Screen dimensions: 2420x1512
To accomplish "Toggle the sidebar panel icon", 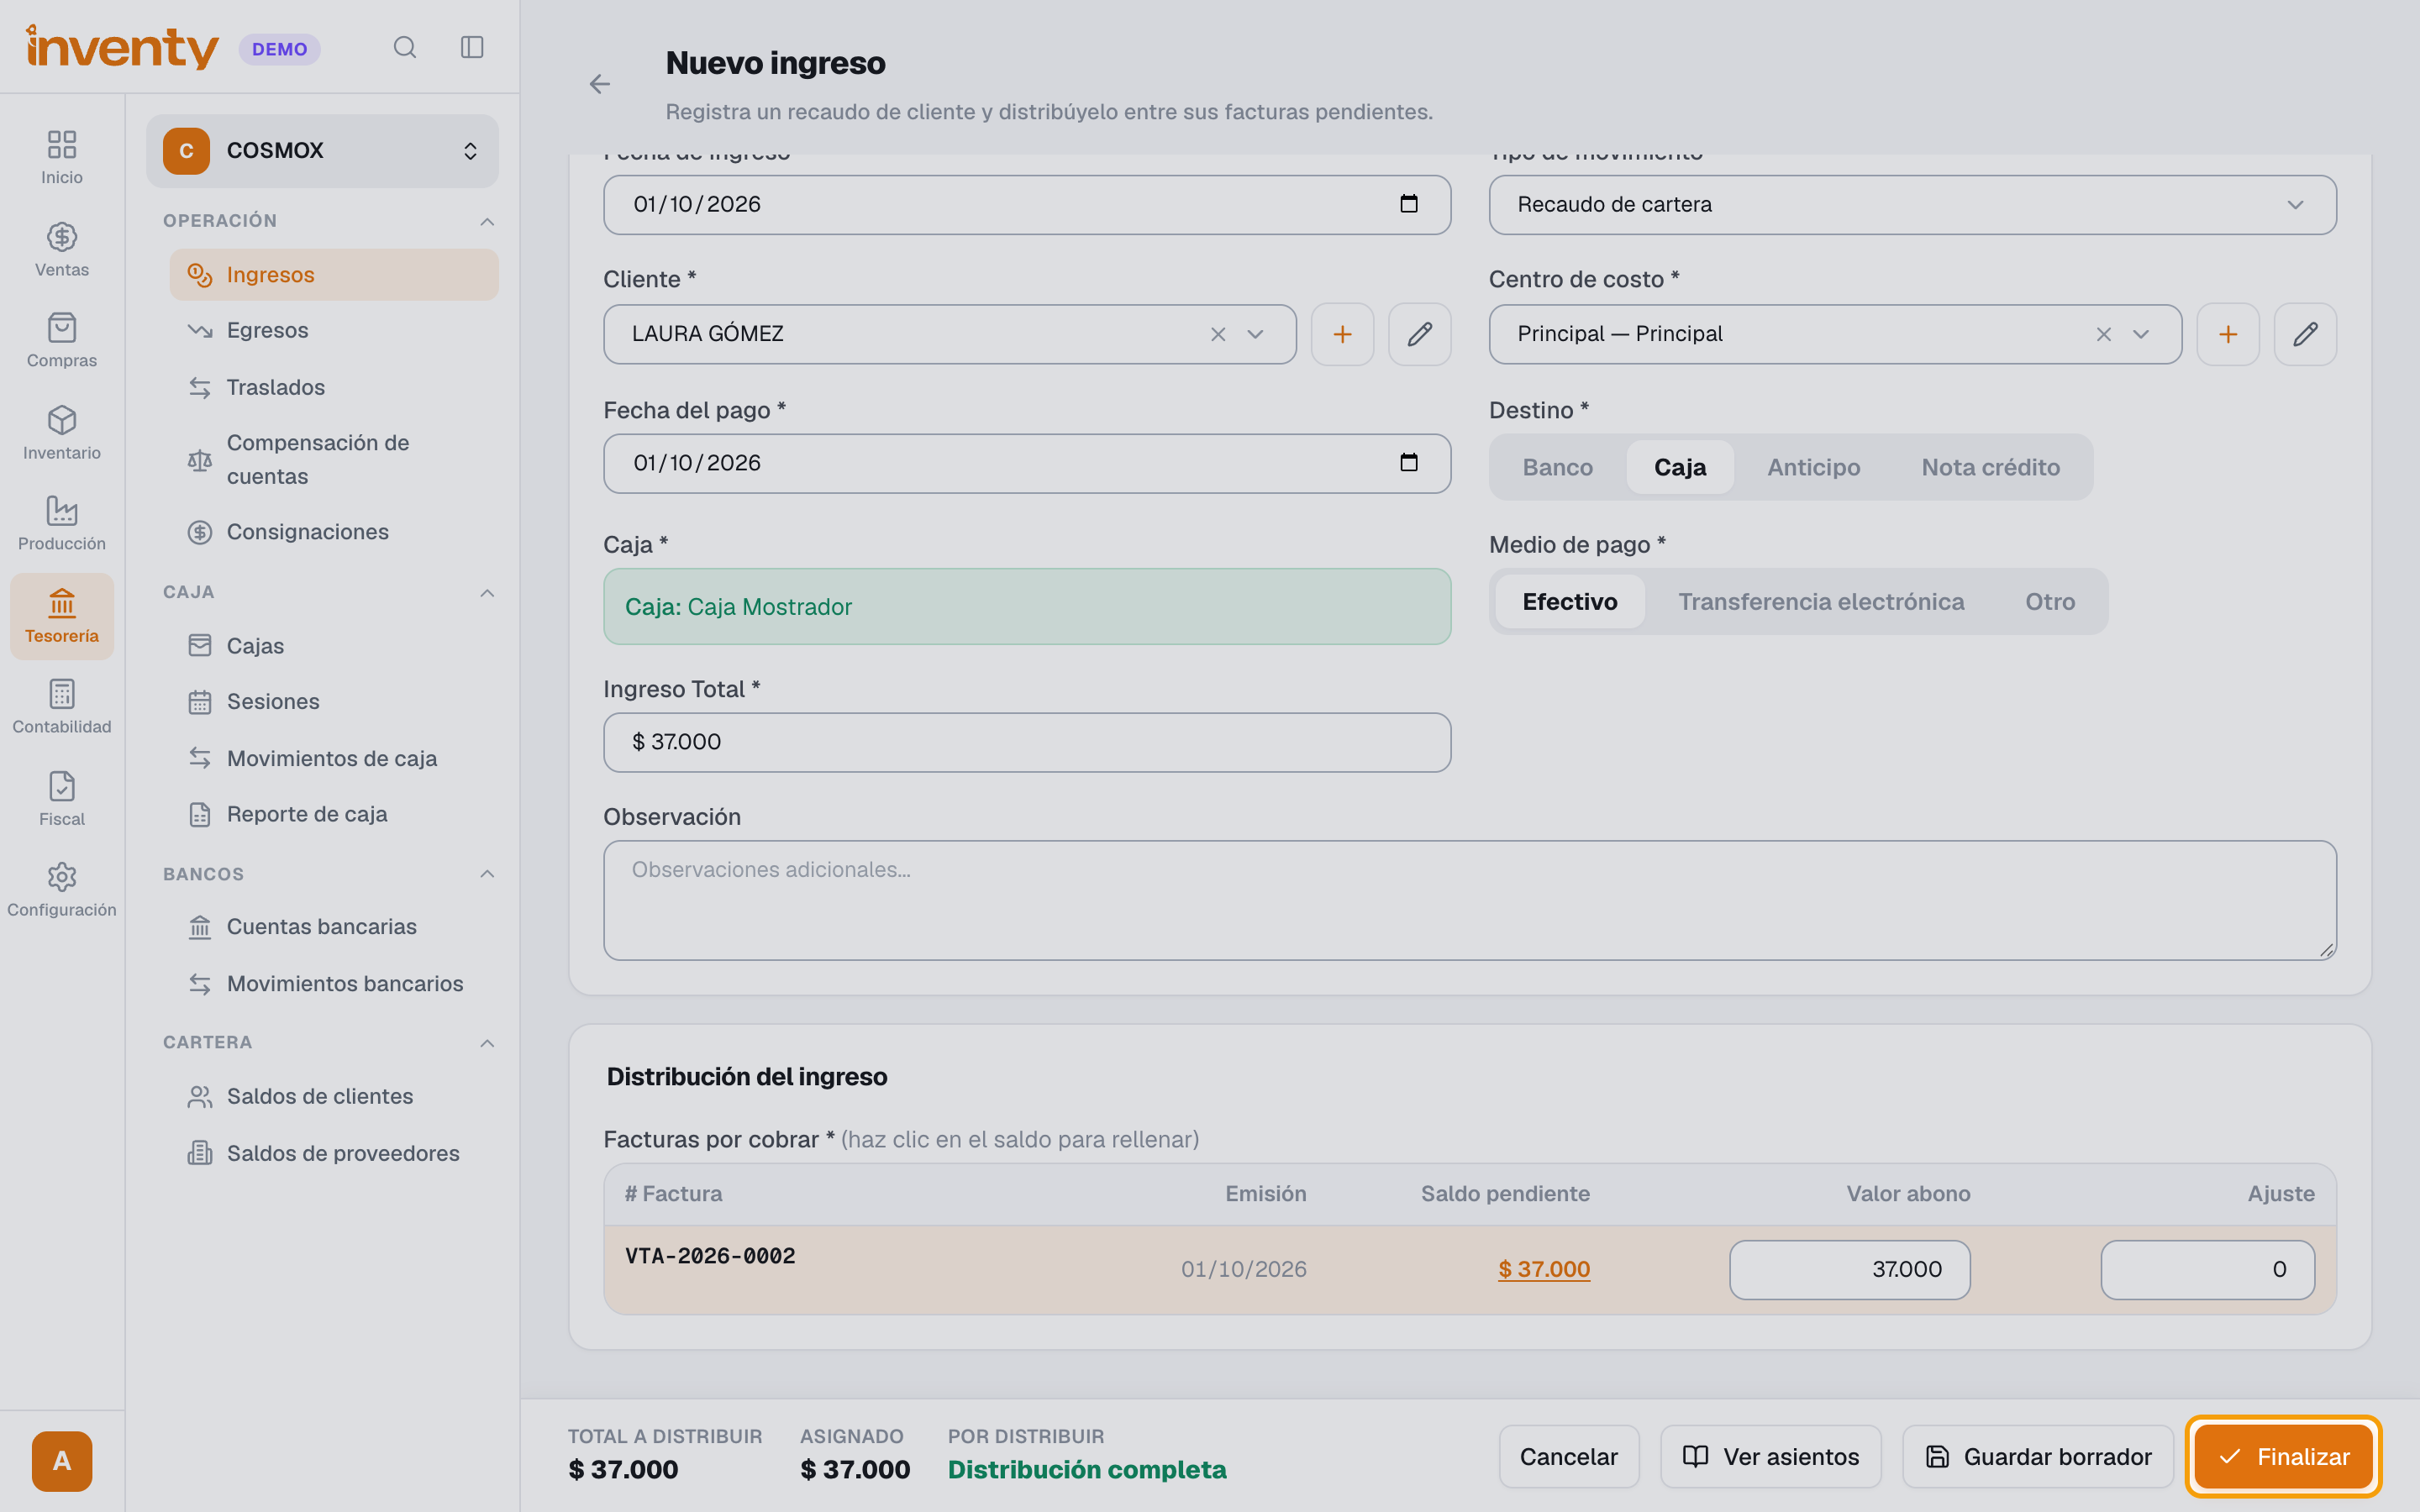I will tap(472, 48).
